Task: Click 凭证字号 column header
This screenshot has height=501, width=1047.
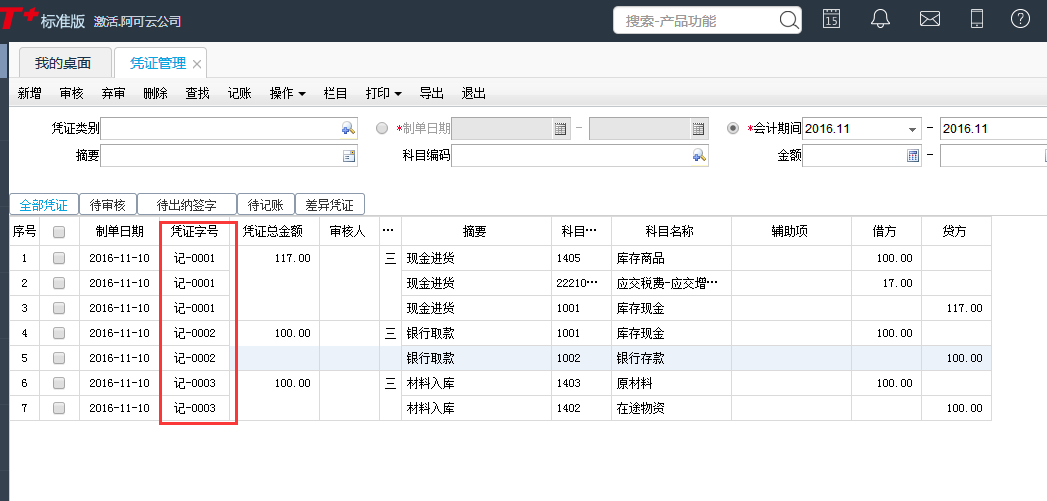Action: click(194, 231)
